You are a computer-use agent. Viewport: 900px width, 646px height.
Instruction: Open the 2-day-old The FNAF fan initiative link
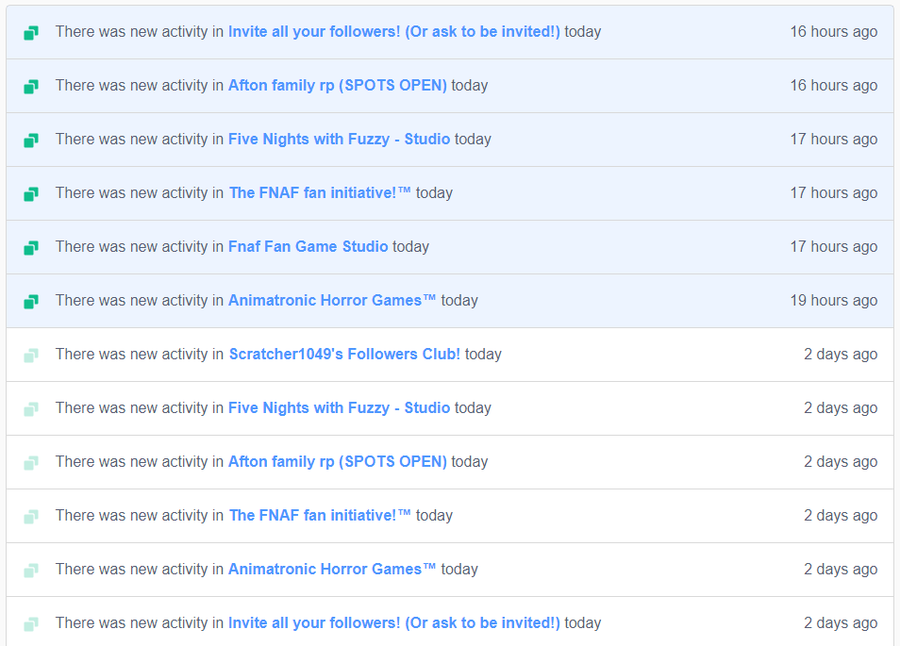click(320, 515)
